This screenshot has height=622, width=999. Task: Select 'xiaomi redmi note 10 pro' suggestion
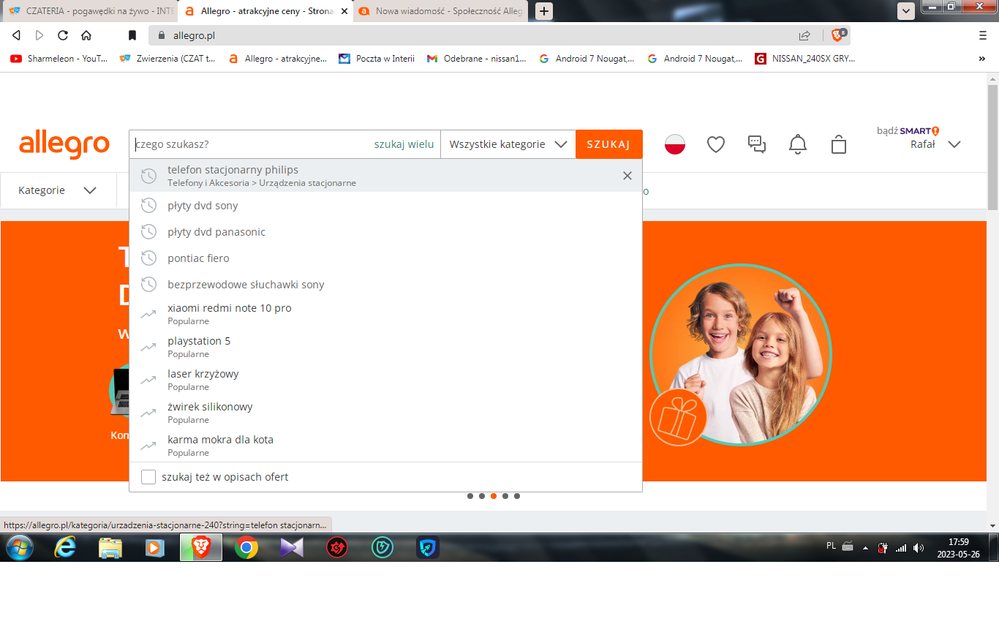pos(385,314)
